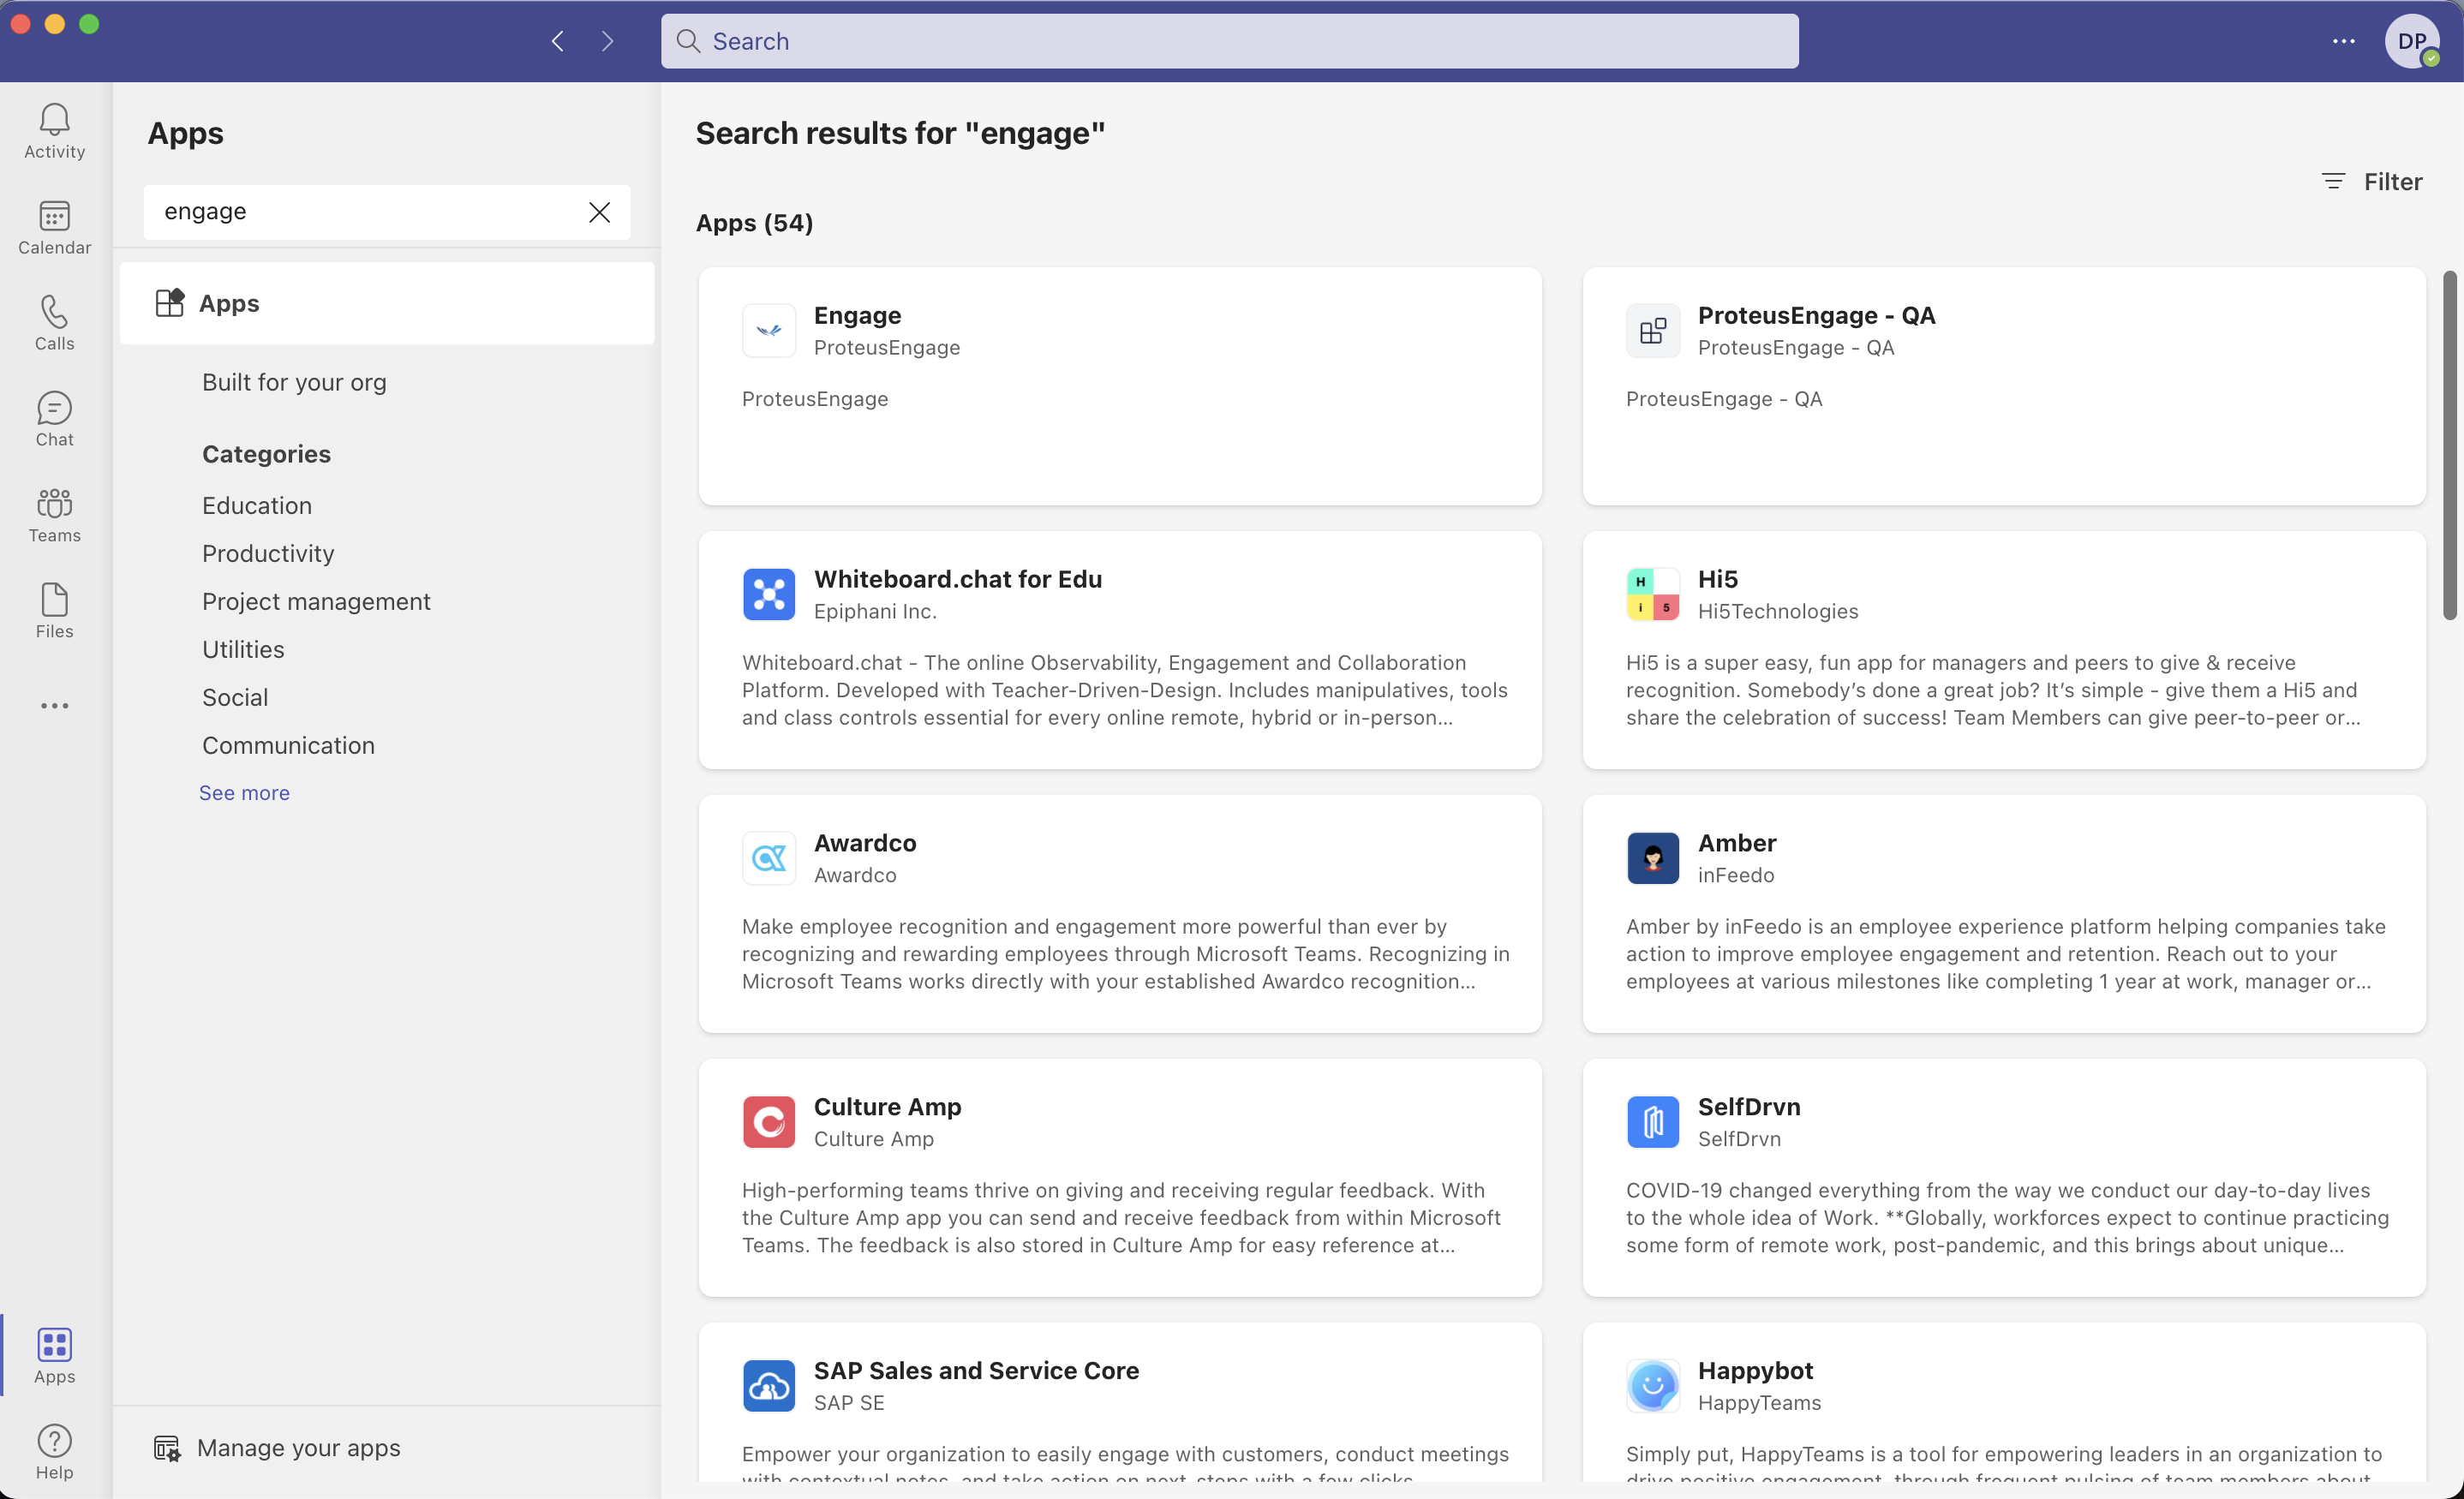Click the Happybot app icon

[x=1653, y=1386]
